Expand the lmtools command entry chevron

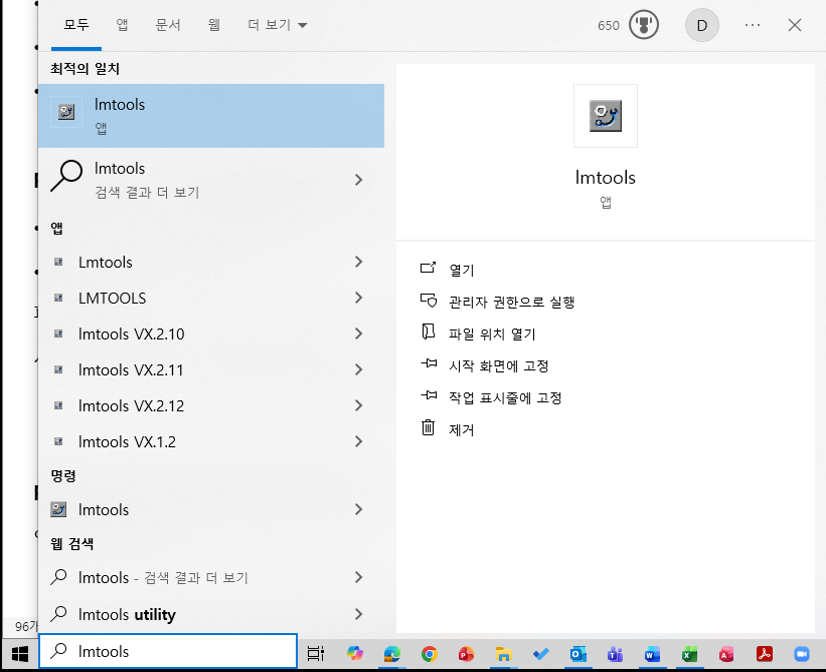359,509
